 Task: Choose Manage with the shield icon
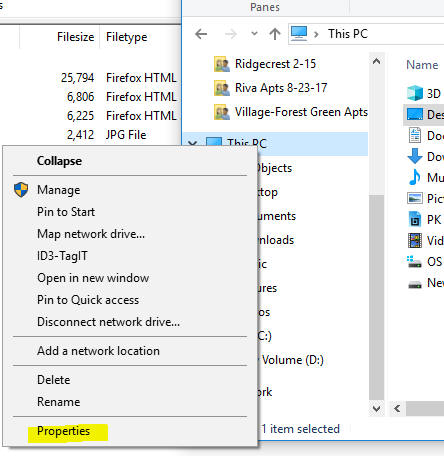pyautogui.click(x=58, y=190)
